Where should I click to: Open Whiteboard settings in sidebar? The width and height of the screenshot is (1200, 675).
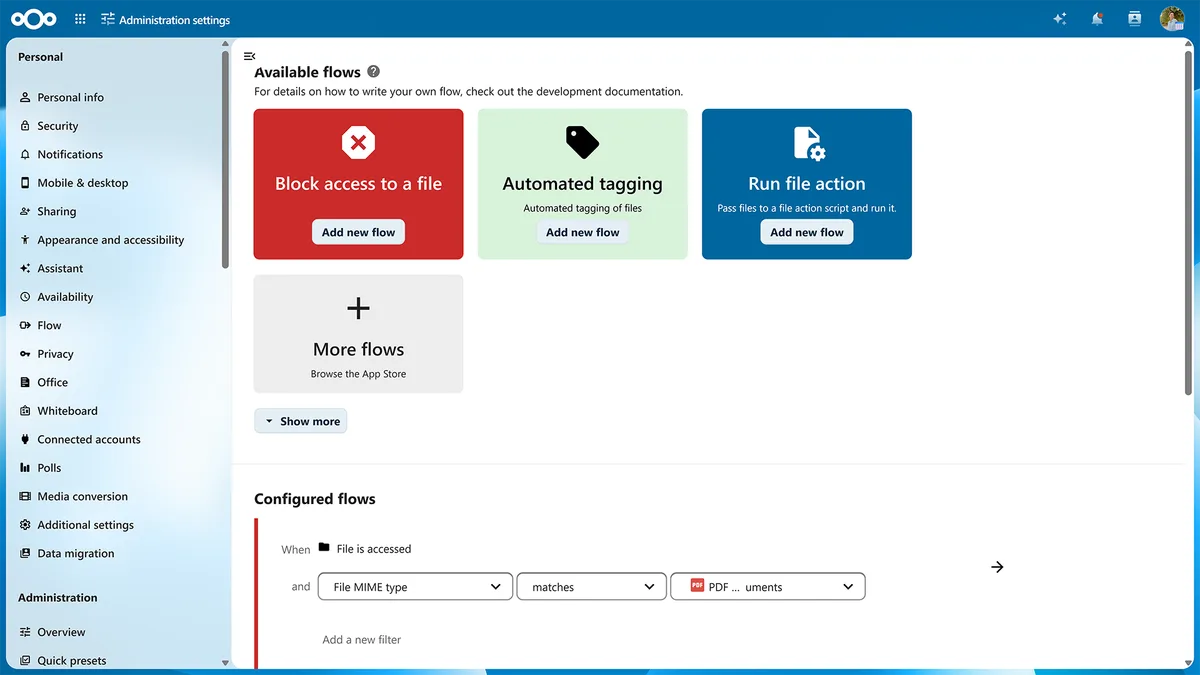pyautogui.click(x=117, y=411)
